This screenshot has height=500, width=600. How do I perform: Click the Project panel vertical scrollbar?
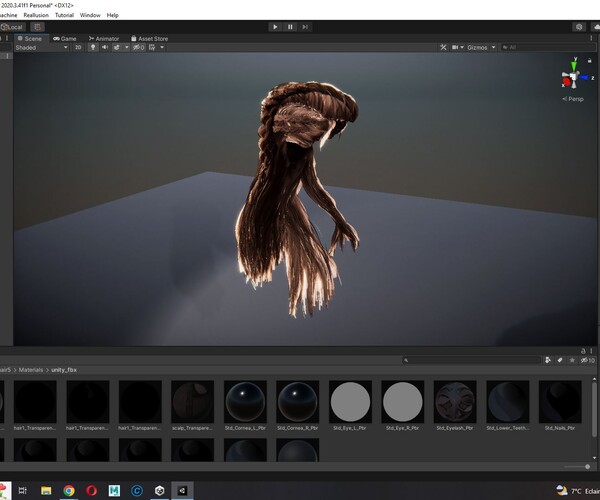594,409
